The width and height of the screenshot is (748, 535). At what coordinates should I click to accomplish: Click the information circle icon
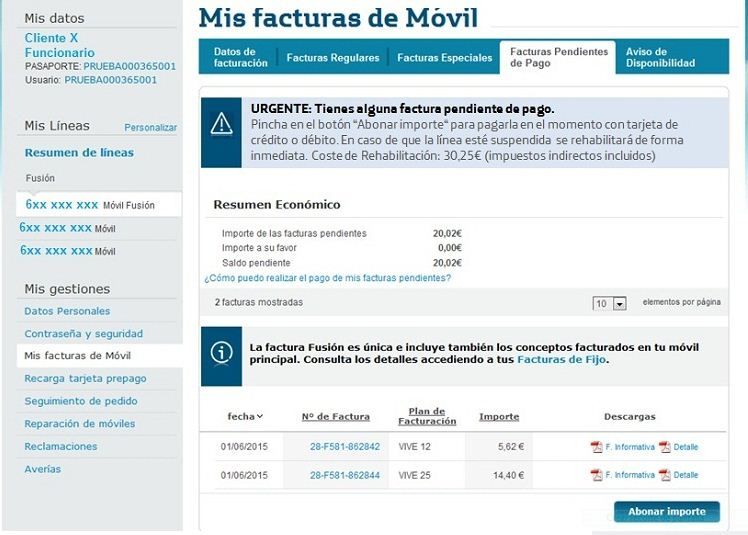[221, 353]
